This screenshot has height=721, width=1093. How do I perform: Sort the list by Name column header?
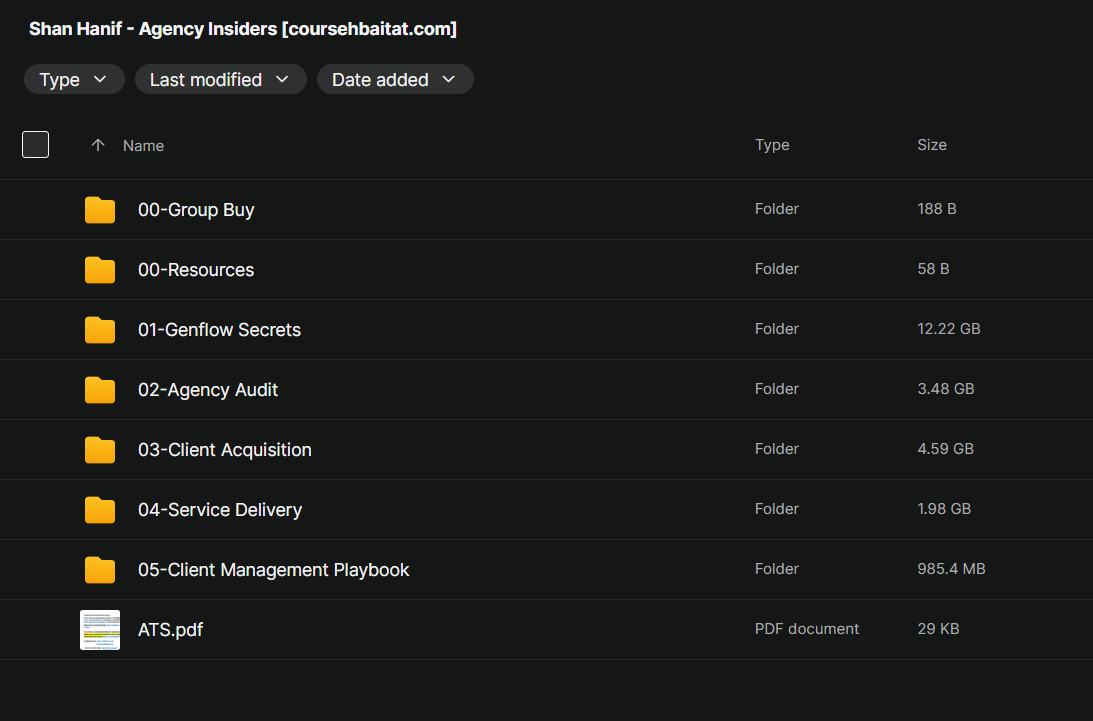[143, 146]
